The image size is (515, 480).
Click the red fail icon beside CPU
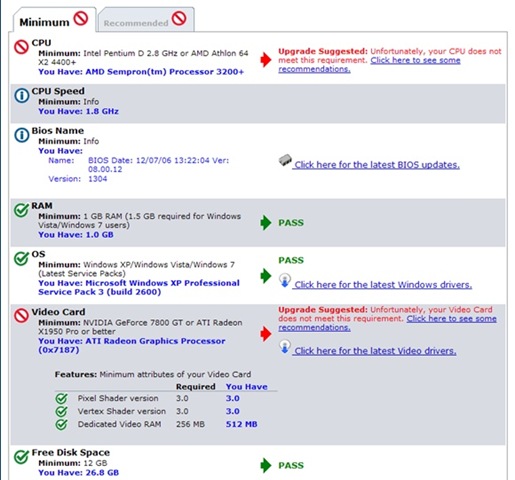[x=21, y=47]
